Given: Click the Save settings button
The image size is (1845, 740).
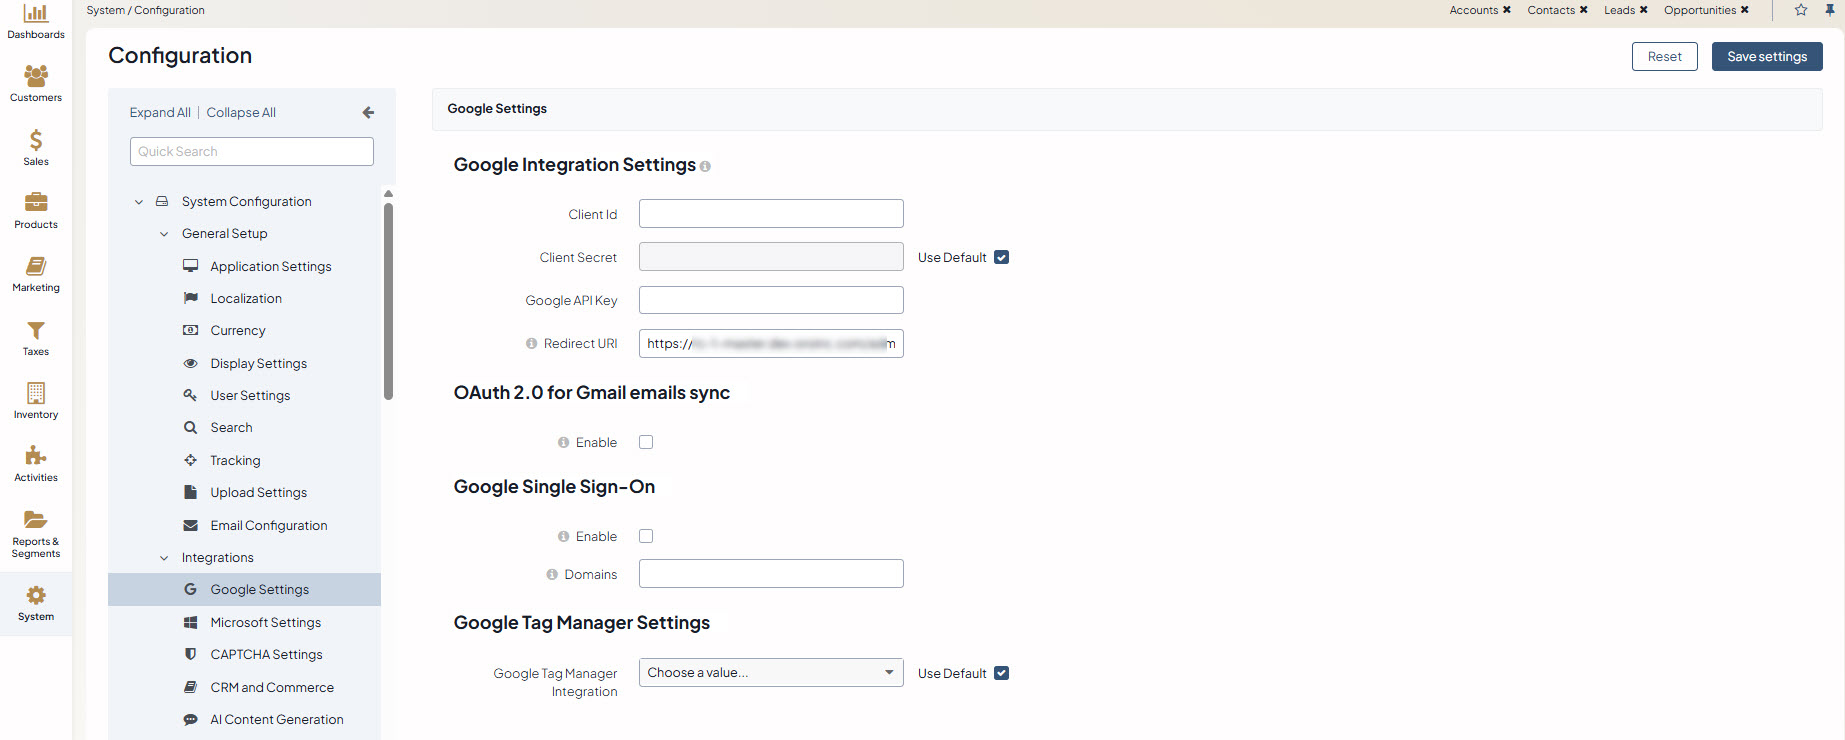Looking at the screenshot, I should click(x=1767, y=57).
